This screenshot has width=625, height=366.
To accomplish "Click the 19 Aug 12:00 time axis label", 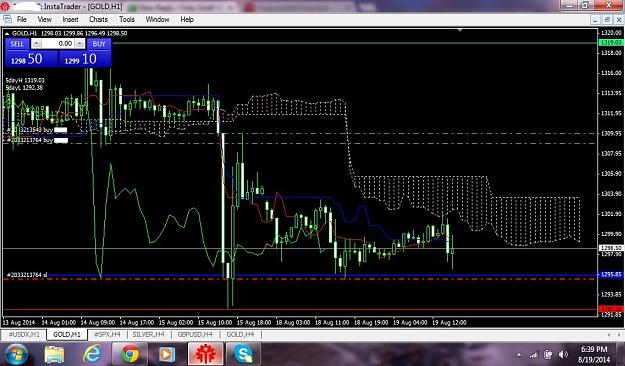I will pos(449,322).
